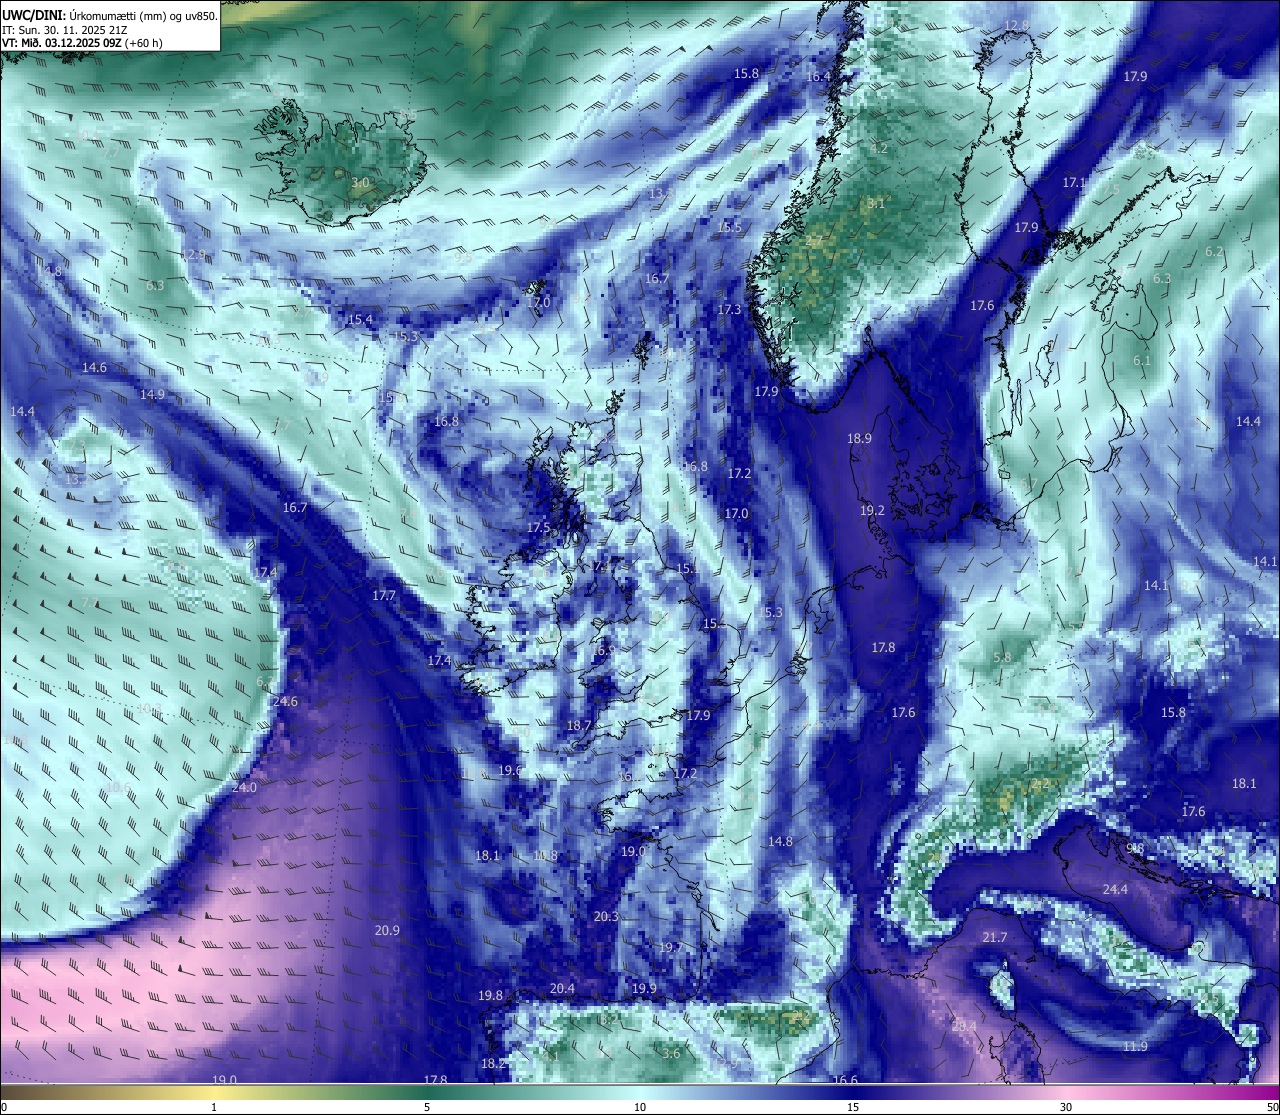
Task: Click the 5.8 value label
Action: [1002, 658]
